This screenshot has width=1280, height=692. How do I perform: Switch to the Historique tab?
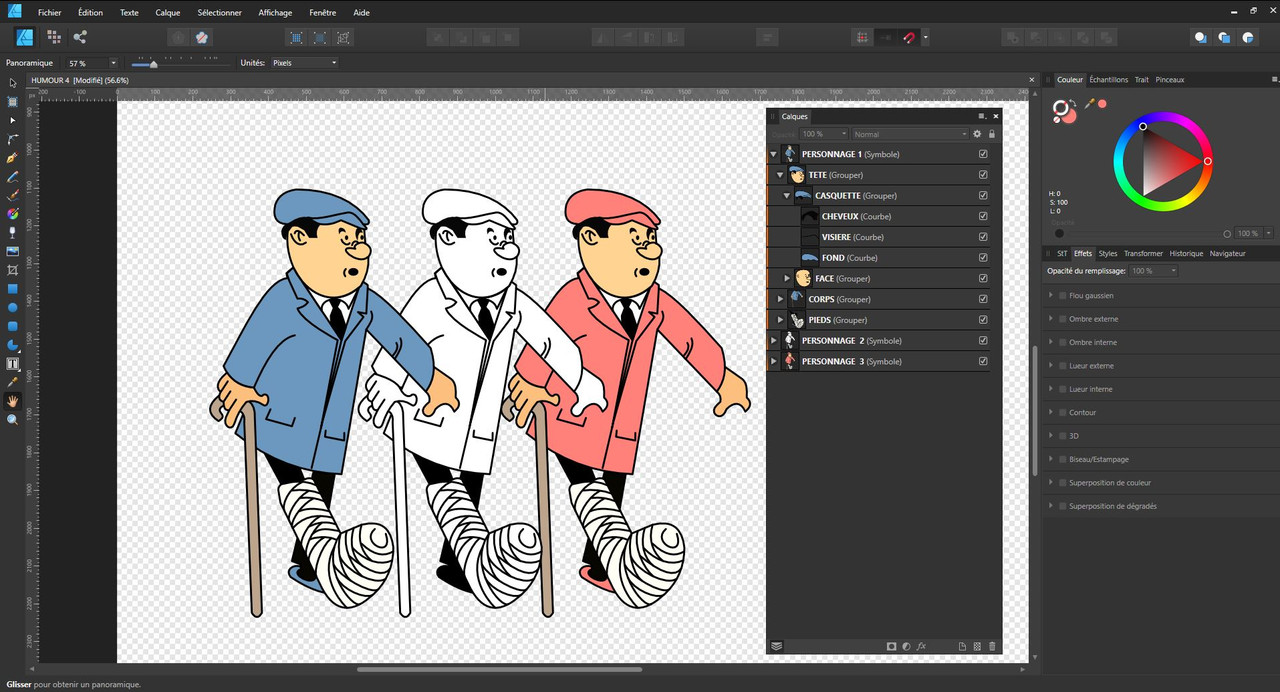click(x=1186, y=254)
